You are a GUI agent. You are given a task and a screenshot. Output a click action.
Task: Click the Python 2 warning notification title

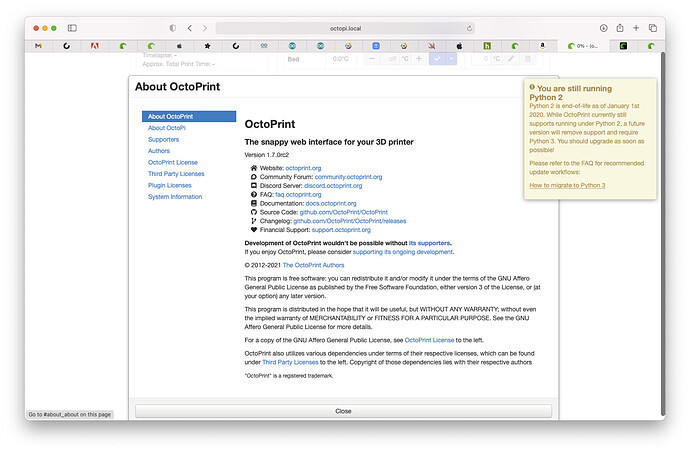570,92
